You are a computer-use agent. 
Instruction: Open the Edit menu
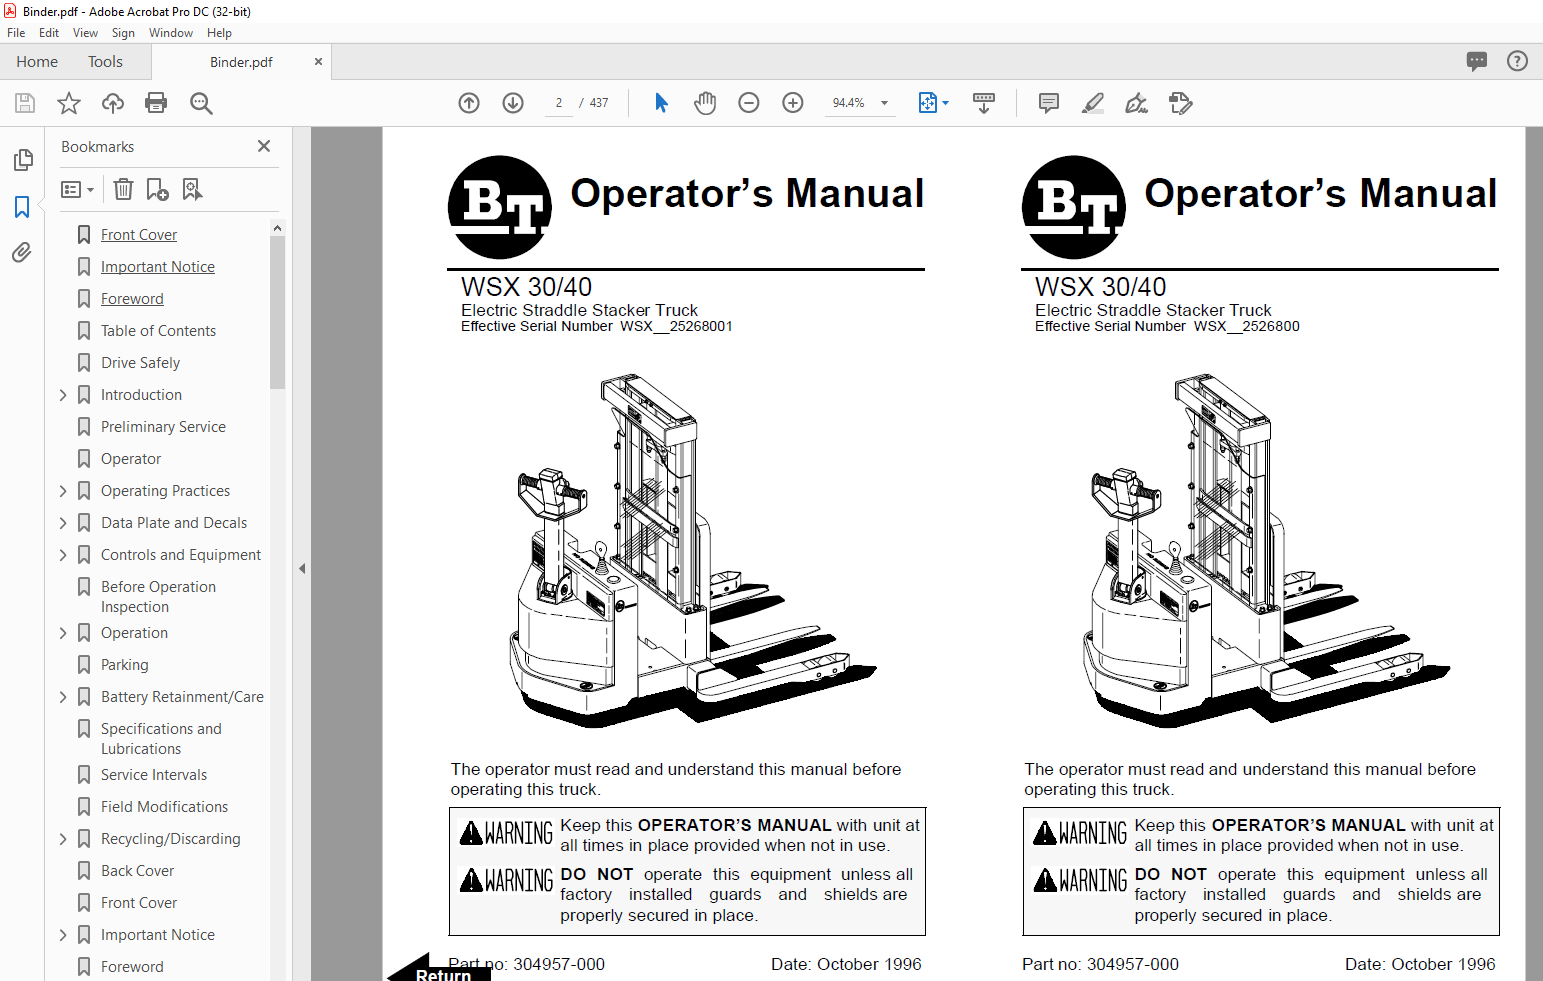pyautogui.click(x=49, y=33)
